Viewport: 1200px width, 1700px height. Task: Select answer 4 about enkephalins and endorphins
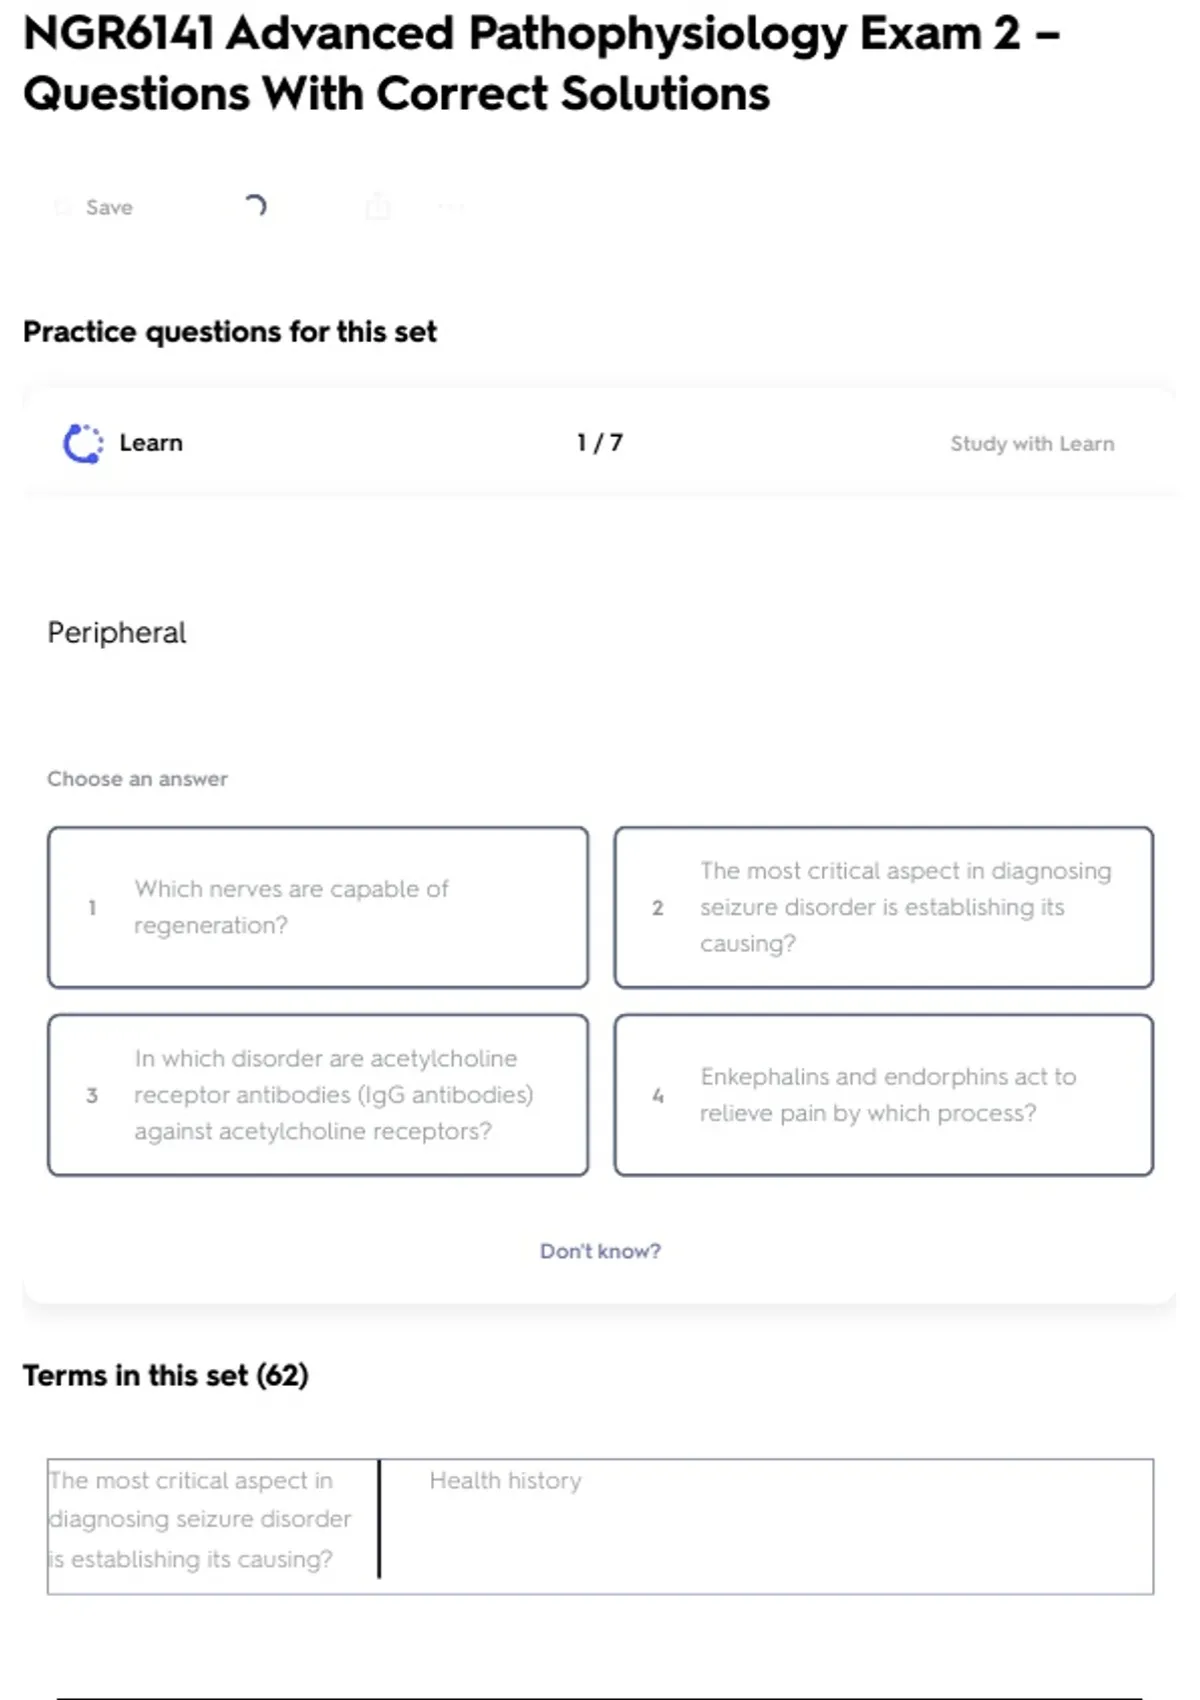pyautogui.click(x=884, y=1095)
